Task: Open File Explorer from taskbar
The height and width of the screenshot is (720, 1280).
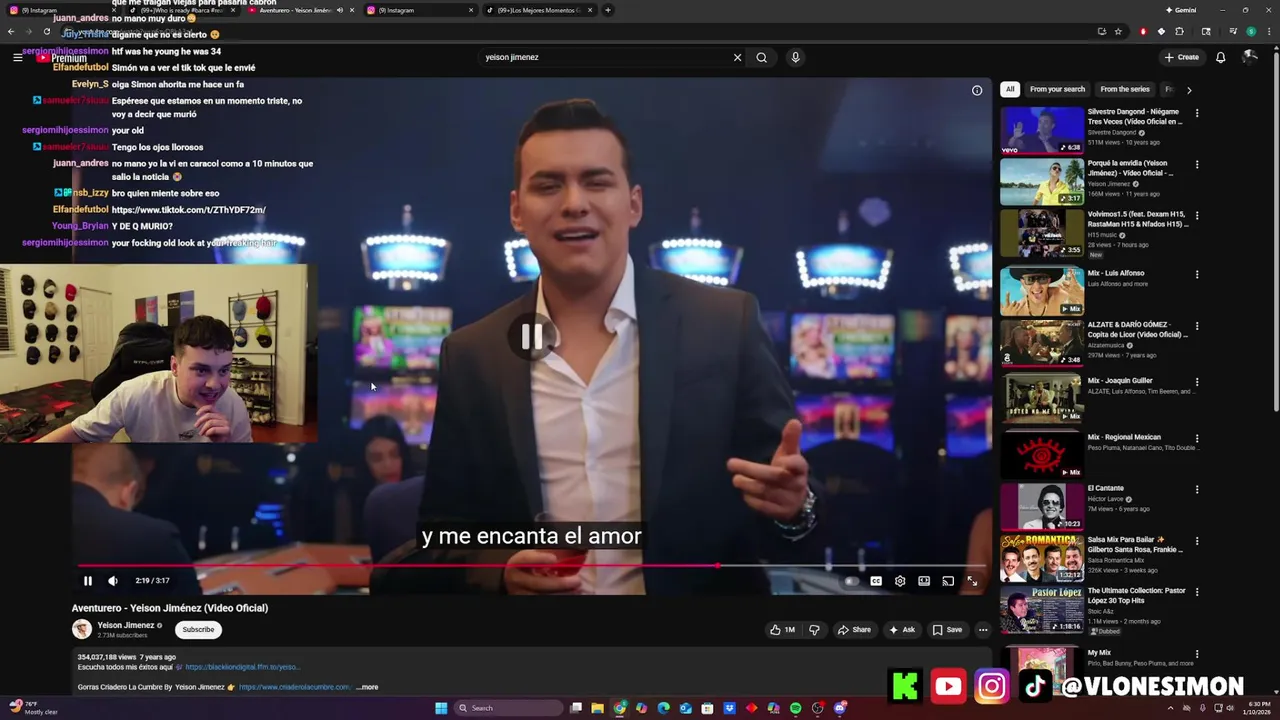Action: (x=597, y=708)
